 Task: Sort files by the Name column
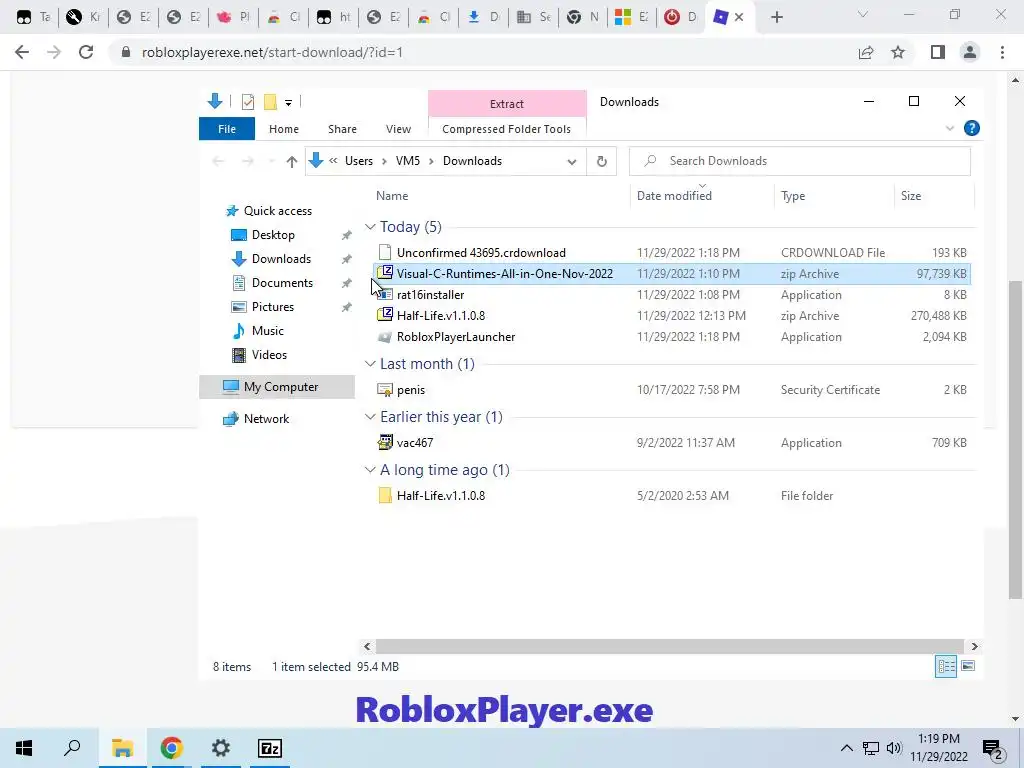coord(392,196)
